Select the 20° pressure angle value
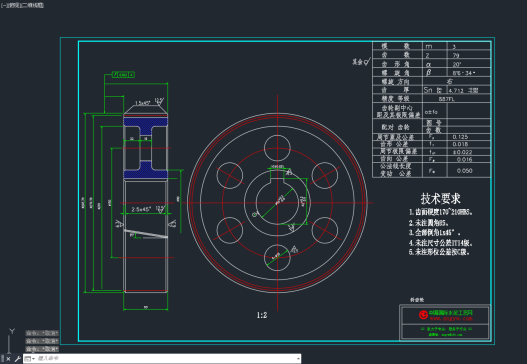 click(x=457, y=64)
